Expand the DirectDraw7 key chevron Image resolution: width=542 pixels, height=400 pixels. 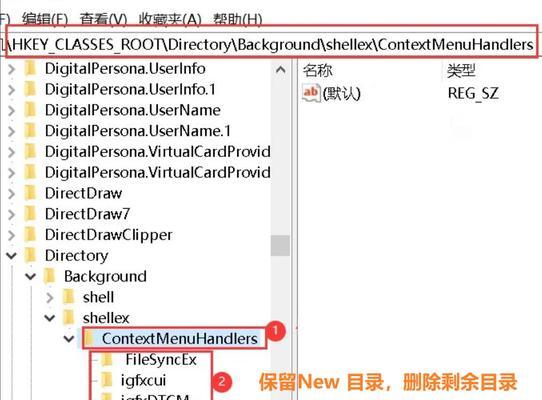point(11,214)
